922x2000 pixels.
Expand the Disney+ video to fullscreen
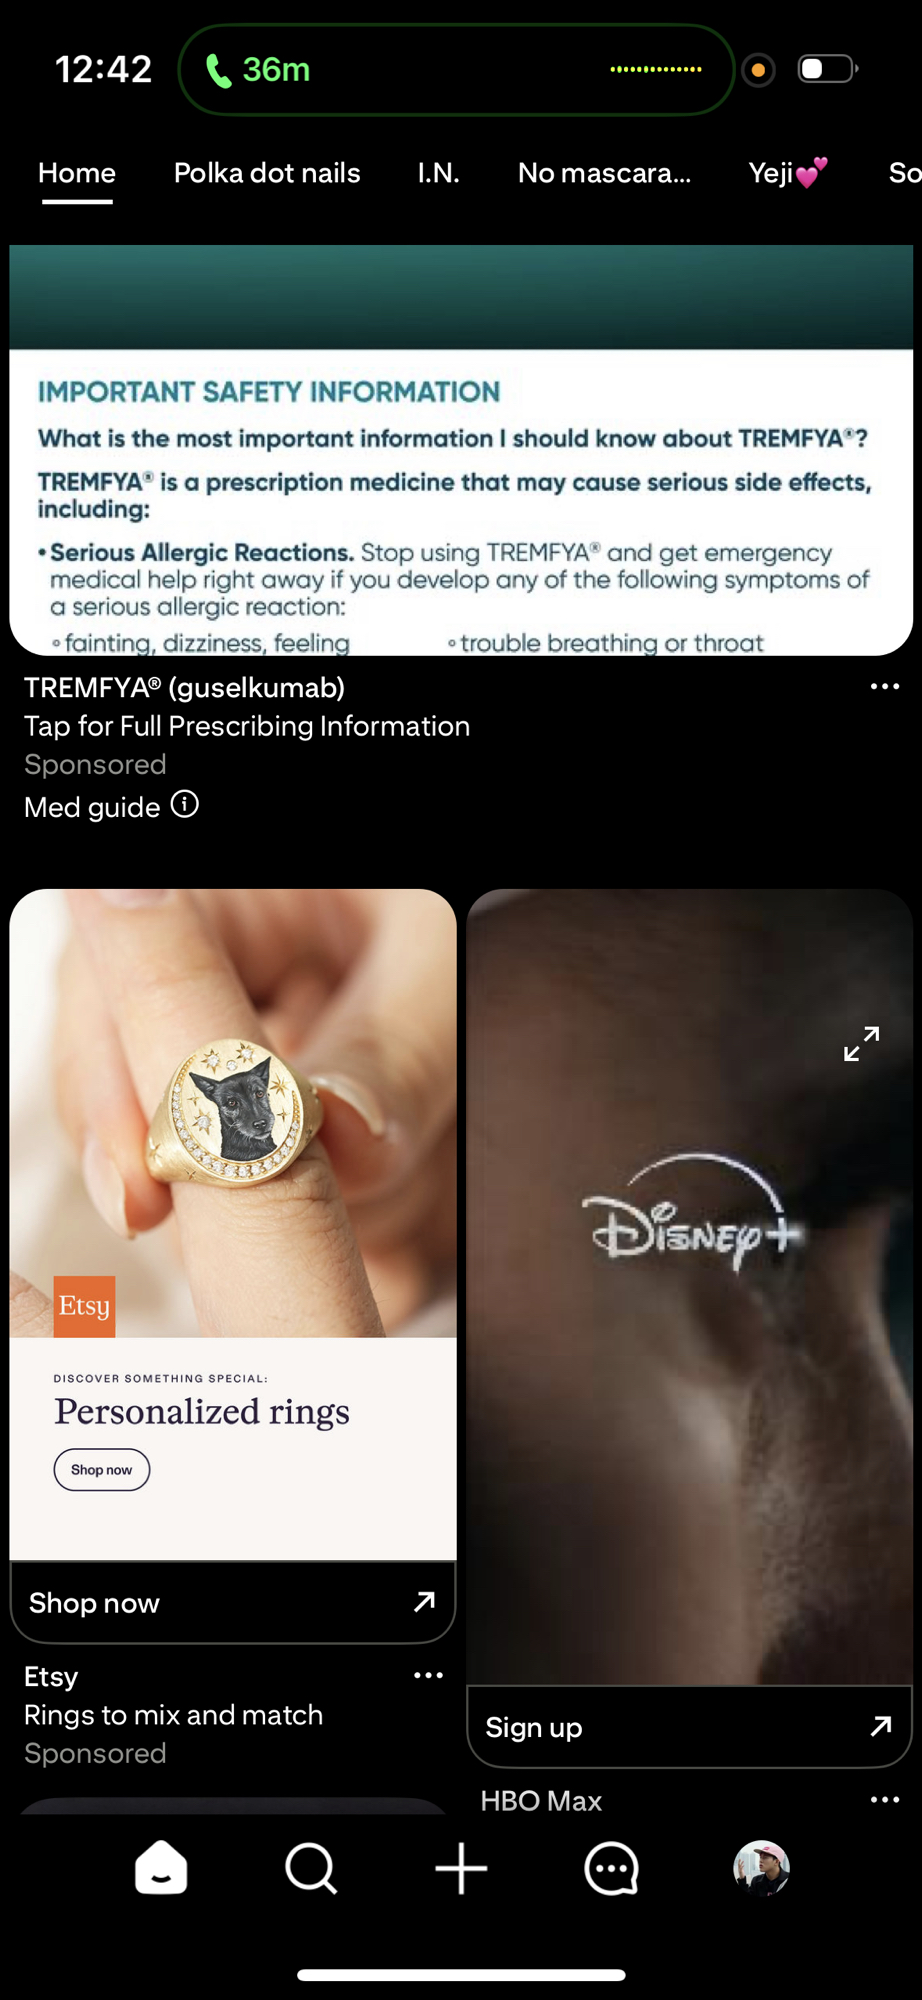pos(861,1044)
